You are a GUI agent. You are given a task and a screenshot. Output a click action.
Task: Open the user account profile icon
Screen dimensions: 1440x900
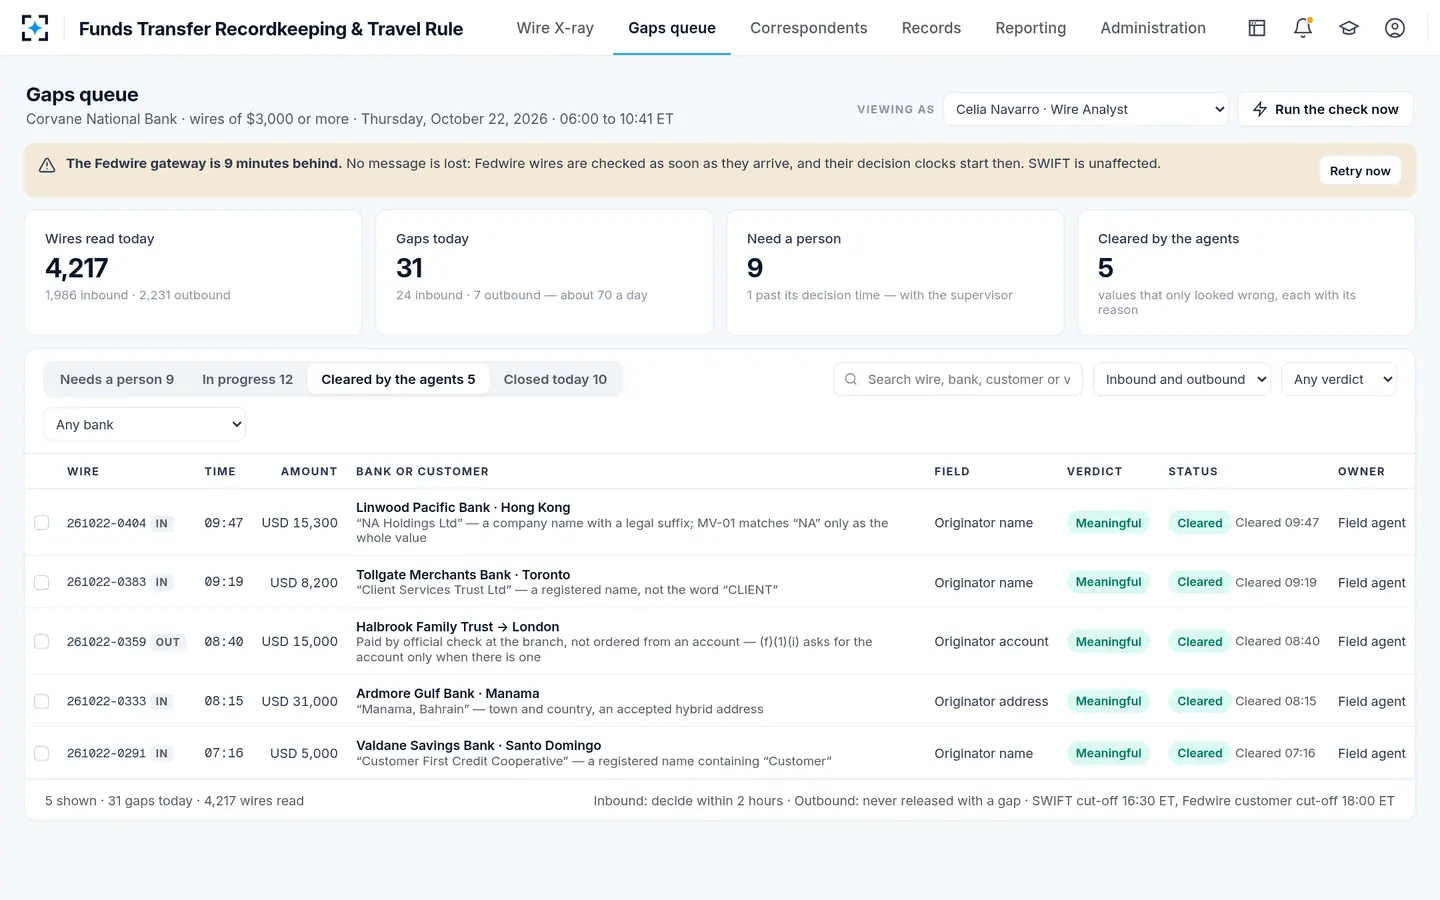point(1395,28)
